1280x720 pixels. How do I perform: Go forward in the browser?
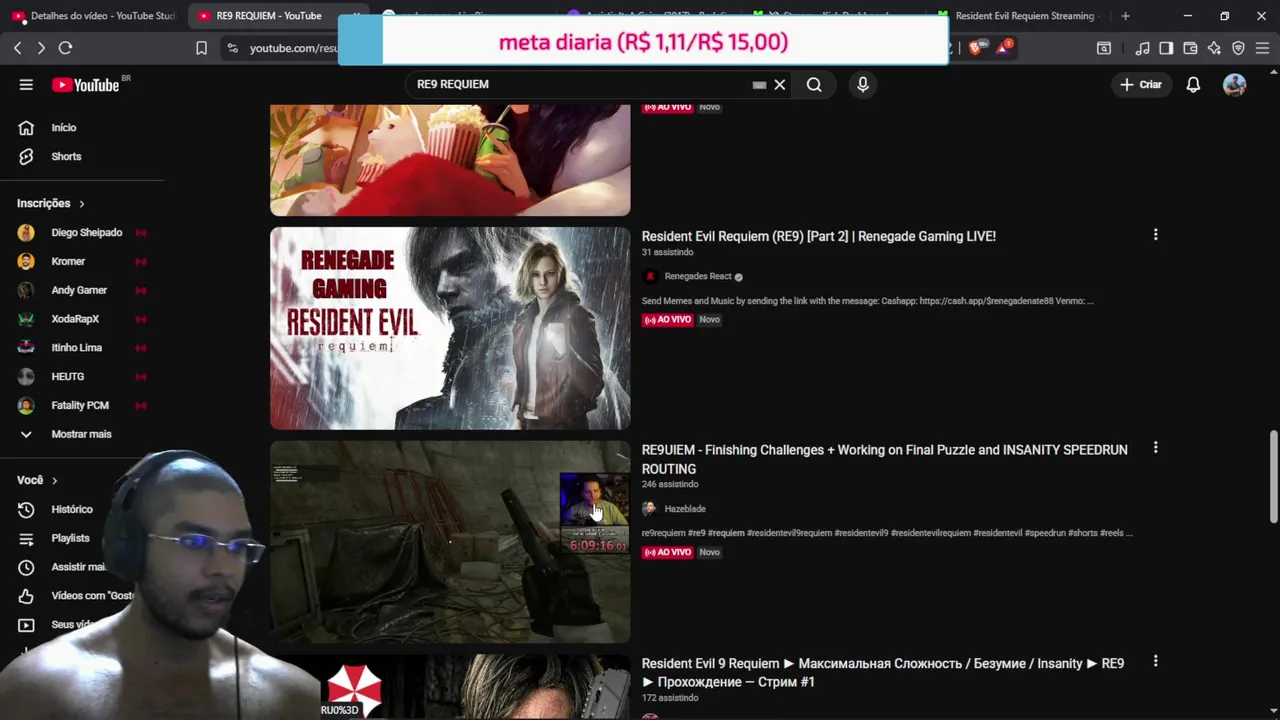41,48
